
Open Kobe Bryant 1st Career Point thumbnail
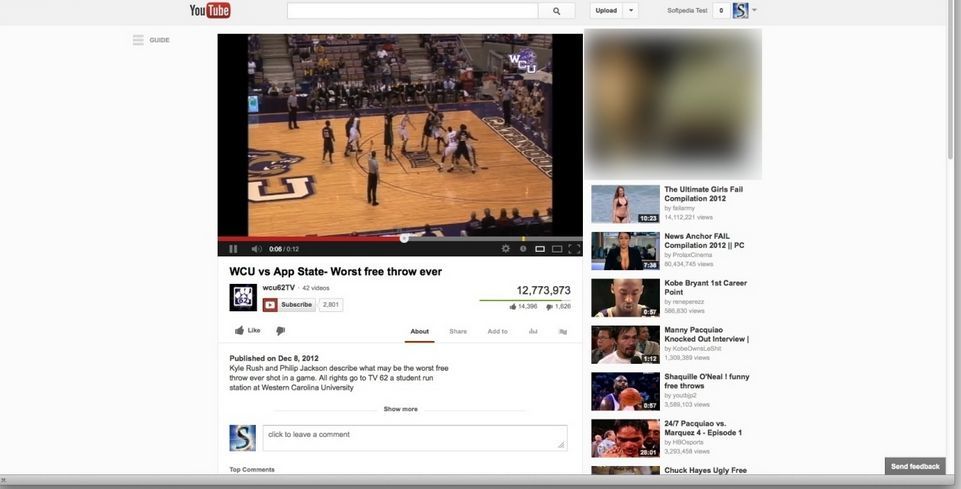[x=625, y=298]
